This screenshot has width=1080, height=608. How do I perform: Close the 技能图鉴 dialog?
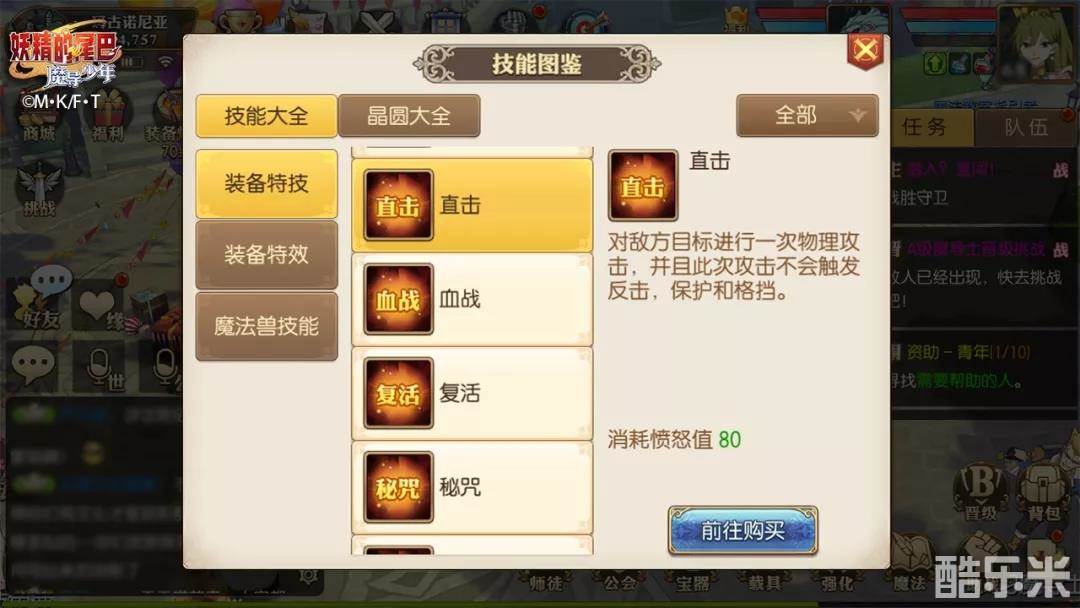(865, 50)
